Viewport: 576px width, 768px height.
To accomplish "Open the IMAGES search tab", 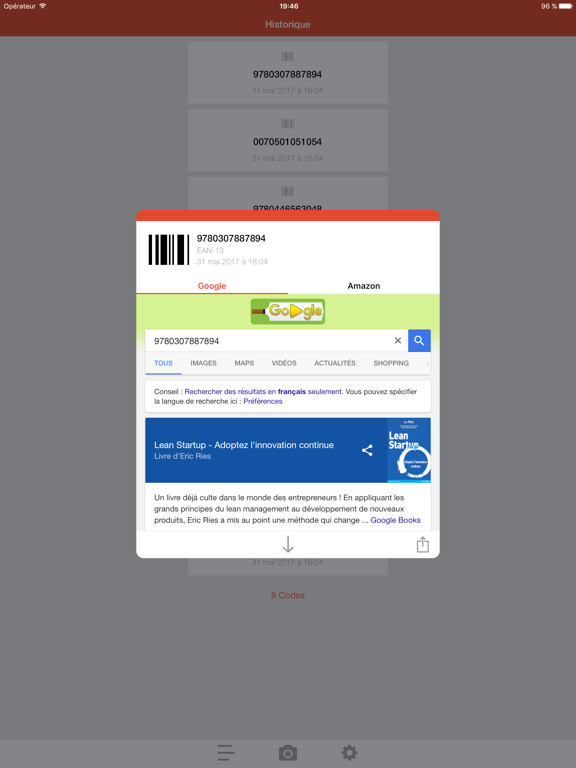I will [x=203, y=363].
